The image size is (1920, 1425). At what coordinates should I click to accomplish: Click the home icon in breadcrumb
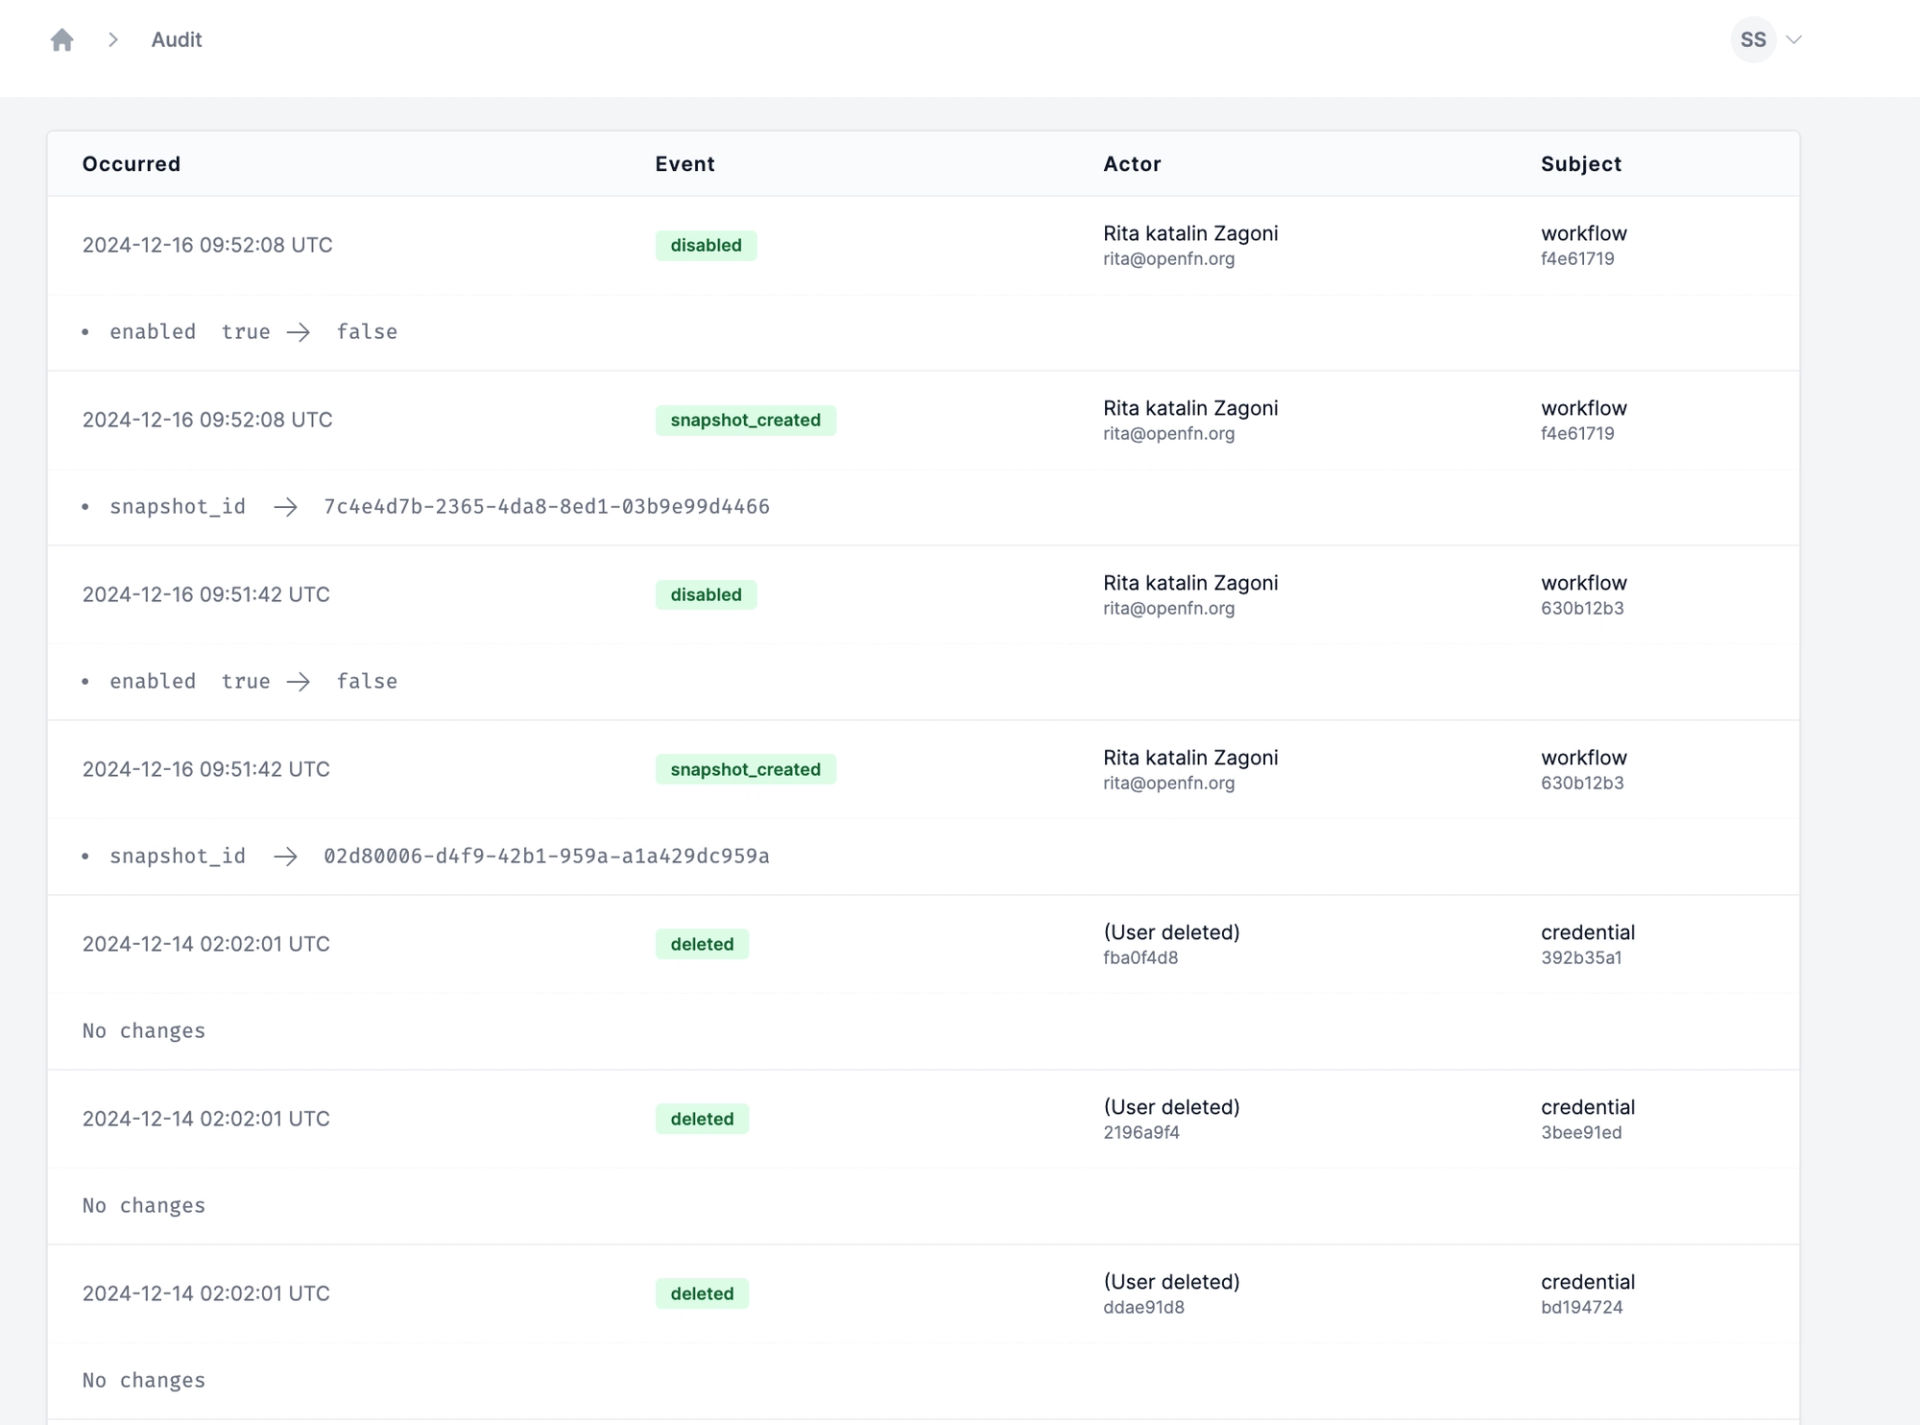62,40
